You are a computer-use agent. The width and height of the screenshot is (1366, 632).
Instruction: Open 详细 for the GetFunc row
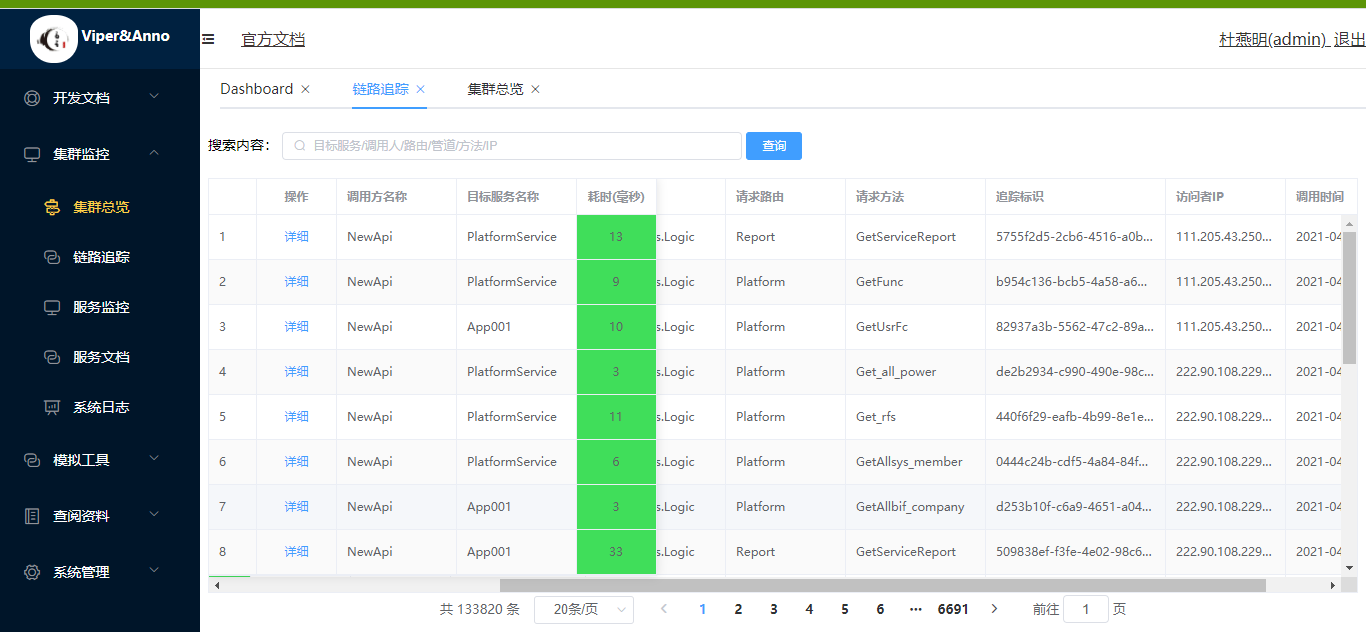[297, 282]
